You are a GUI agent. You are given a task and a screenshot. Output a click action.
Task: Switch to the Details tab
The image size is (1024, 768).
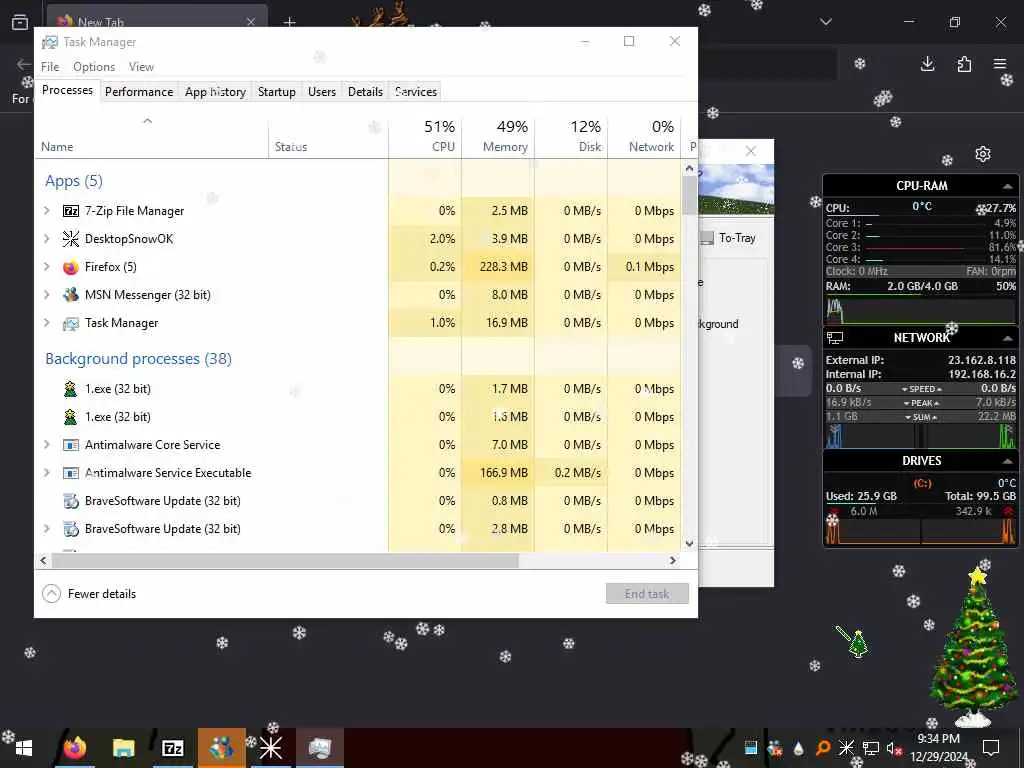(365, 91)
